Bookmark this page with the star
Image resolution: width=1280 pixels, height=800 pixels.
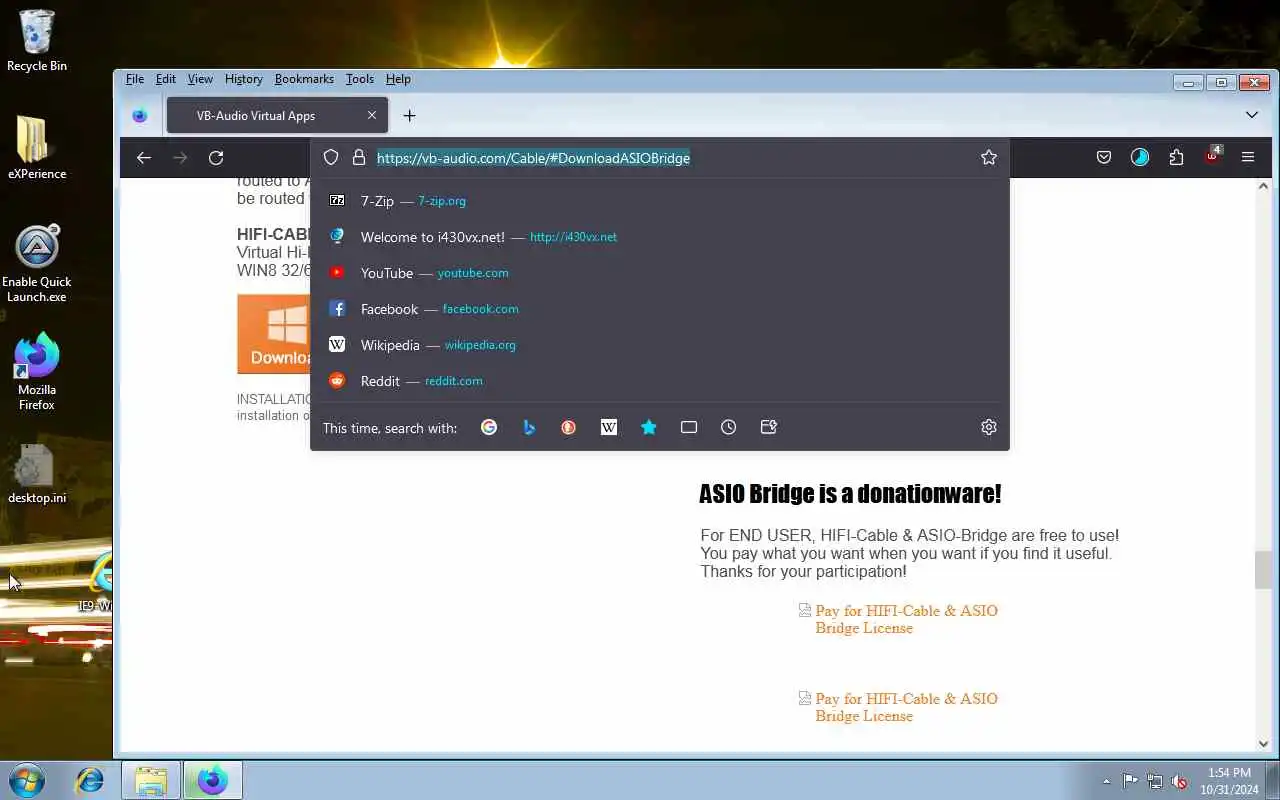tap(989, 158)
